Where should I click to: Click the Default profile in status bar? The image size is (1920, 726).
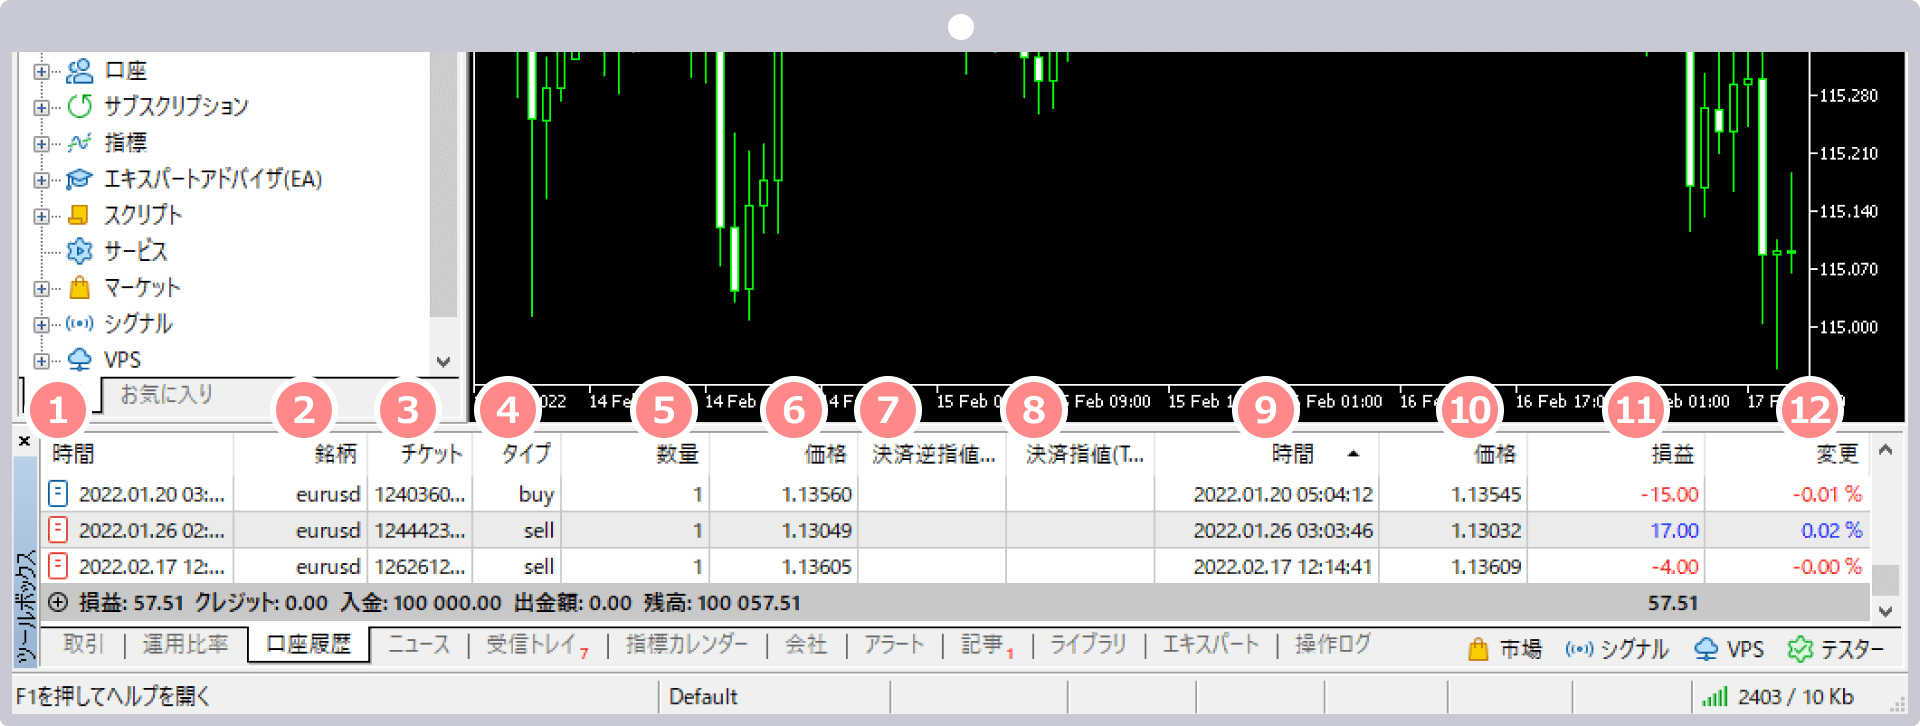703,696
